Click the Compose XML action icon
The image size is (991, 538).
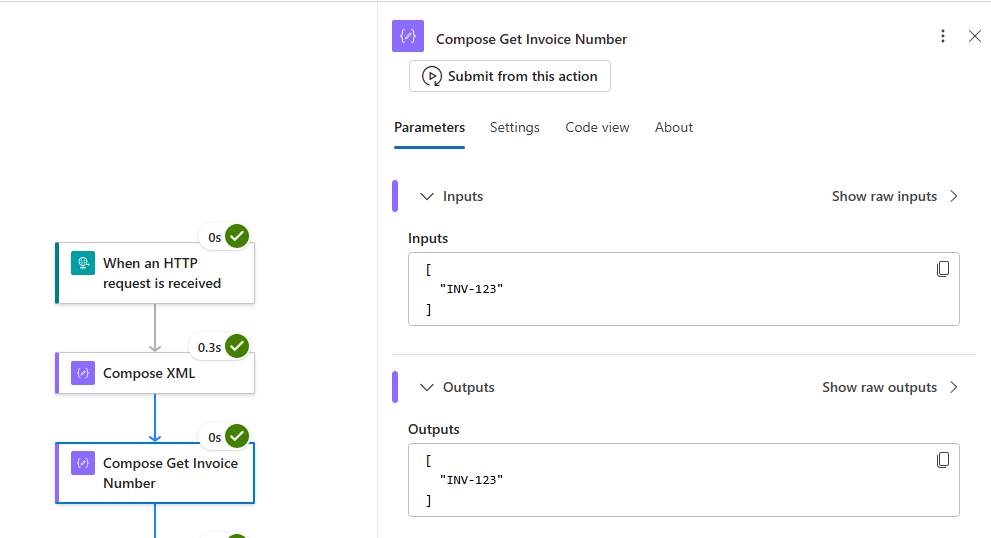(82, 373)
